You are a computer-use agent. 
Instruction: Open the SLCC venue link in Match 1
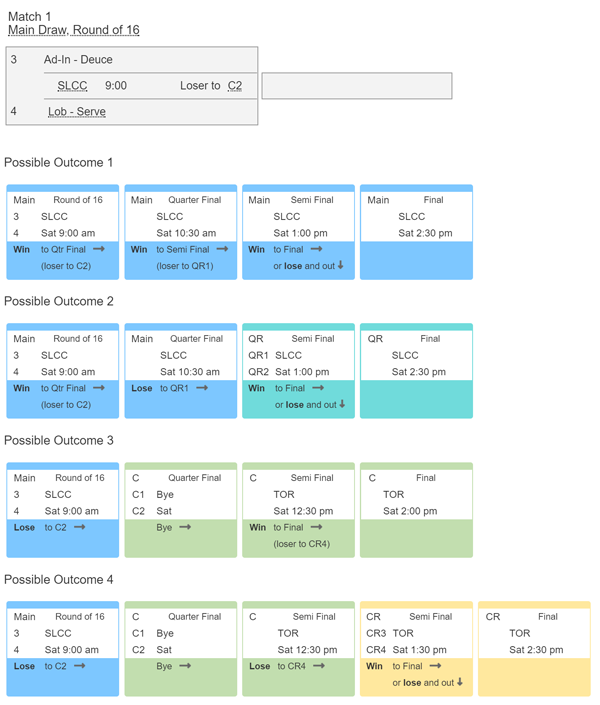(x=72, y=85)
